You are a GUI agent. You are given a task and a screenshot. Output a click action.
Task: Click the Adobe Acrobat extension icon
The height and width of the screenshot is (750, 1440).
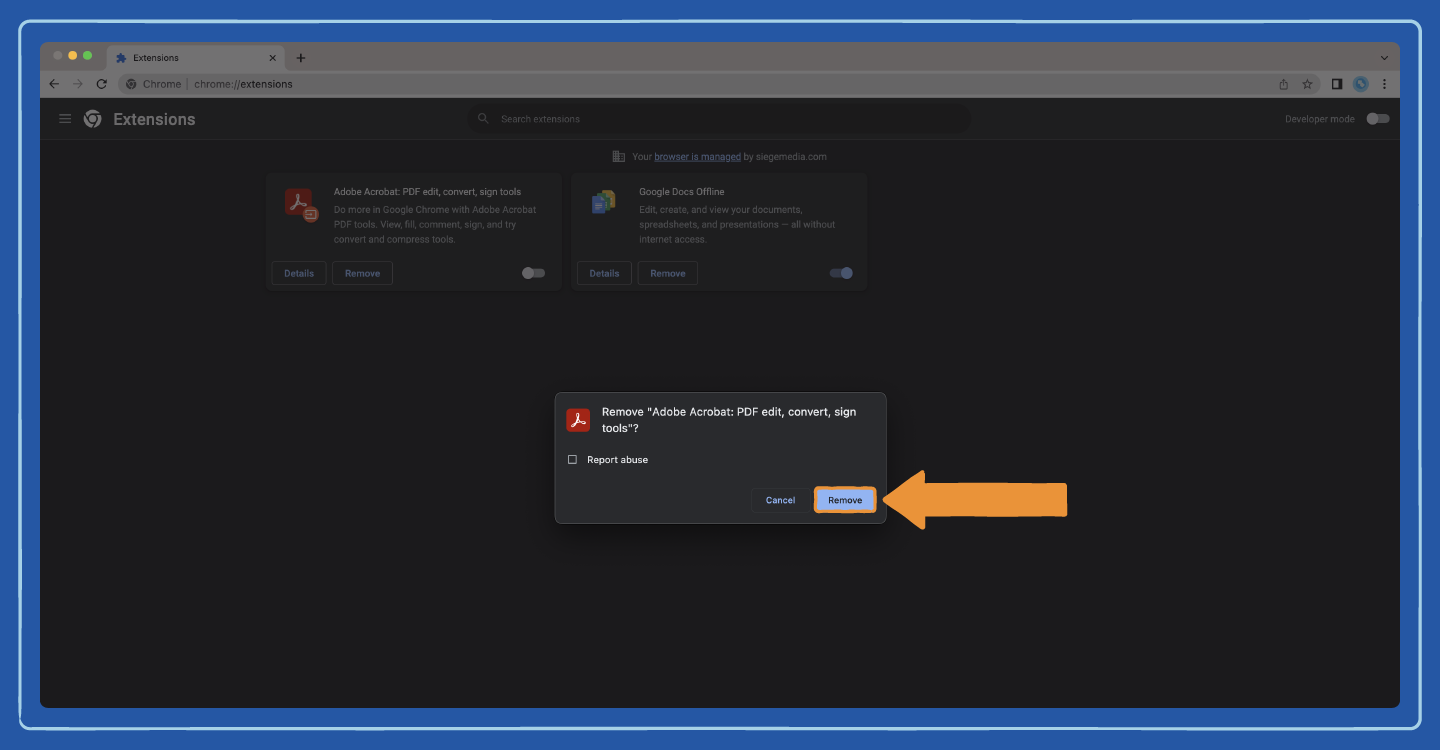[x=299, y=202]
